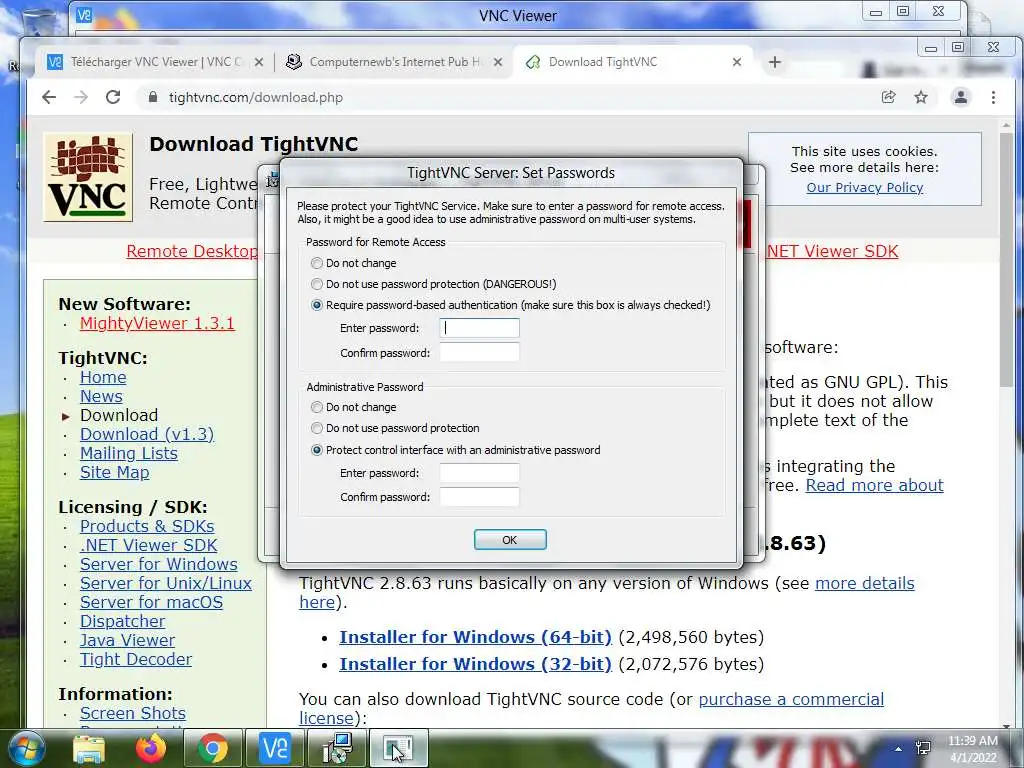Open 'Read more about' link
1024x768 pixels.
tap(874, 485)
